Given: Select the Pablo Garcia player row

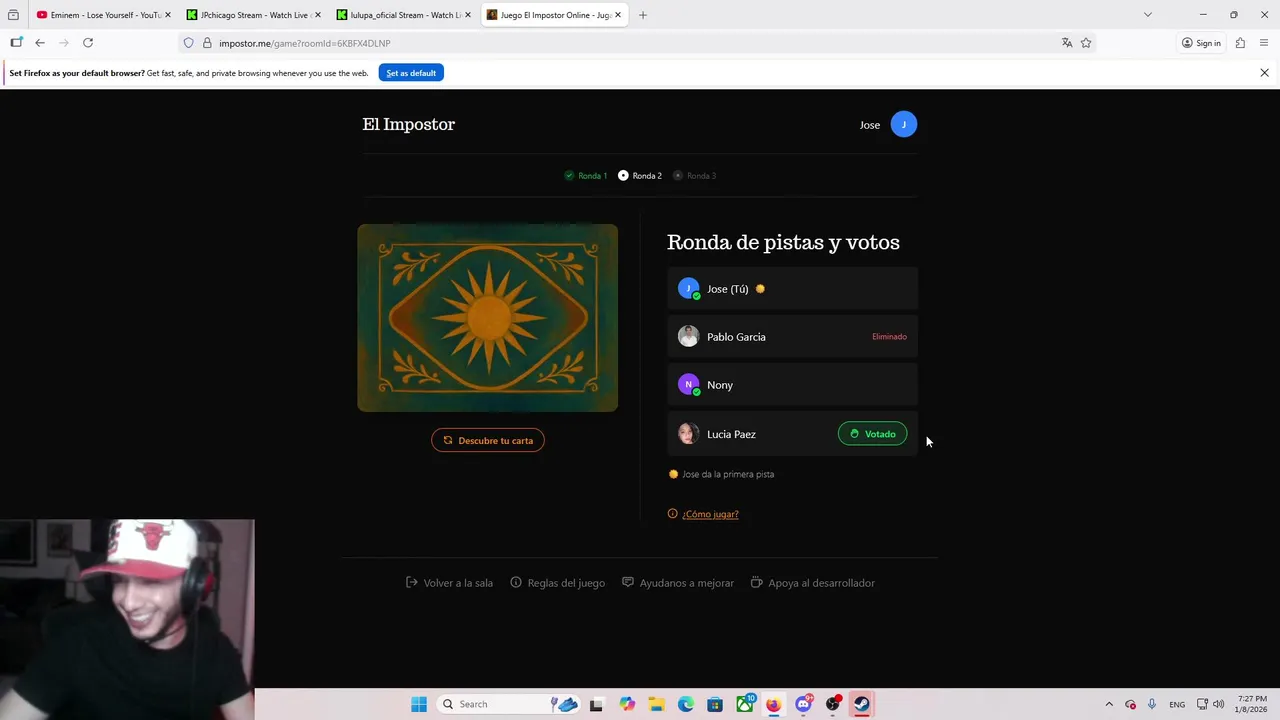Looking at the screenshot, I should point(792,337).
